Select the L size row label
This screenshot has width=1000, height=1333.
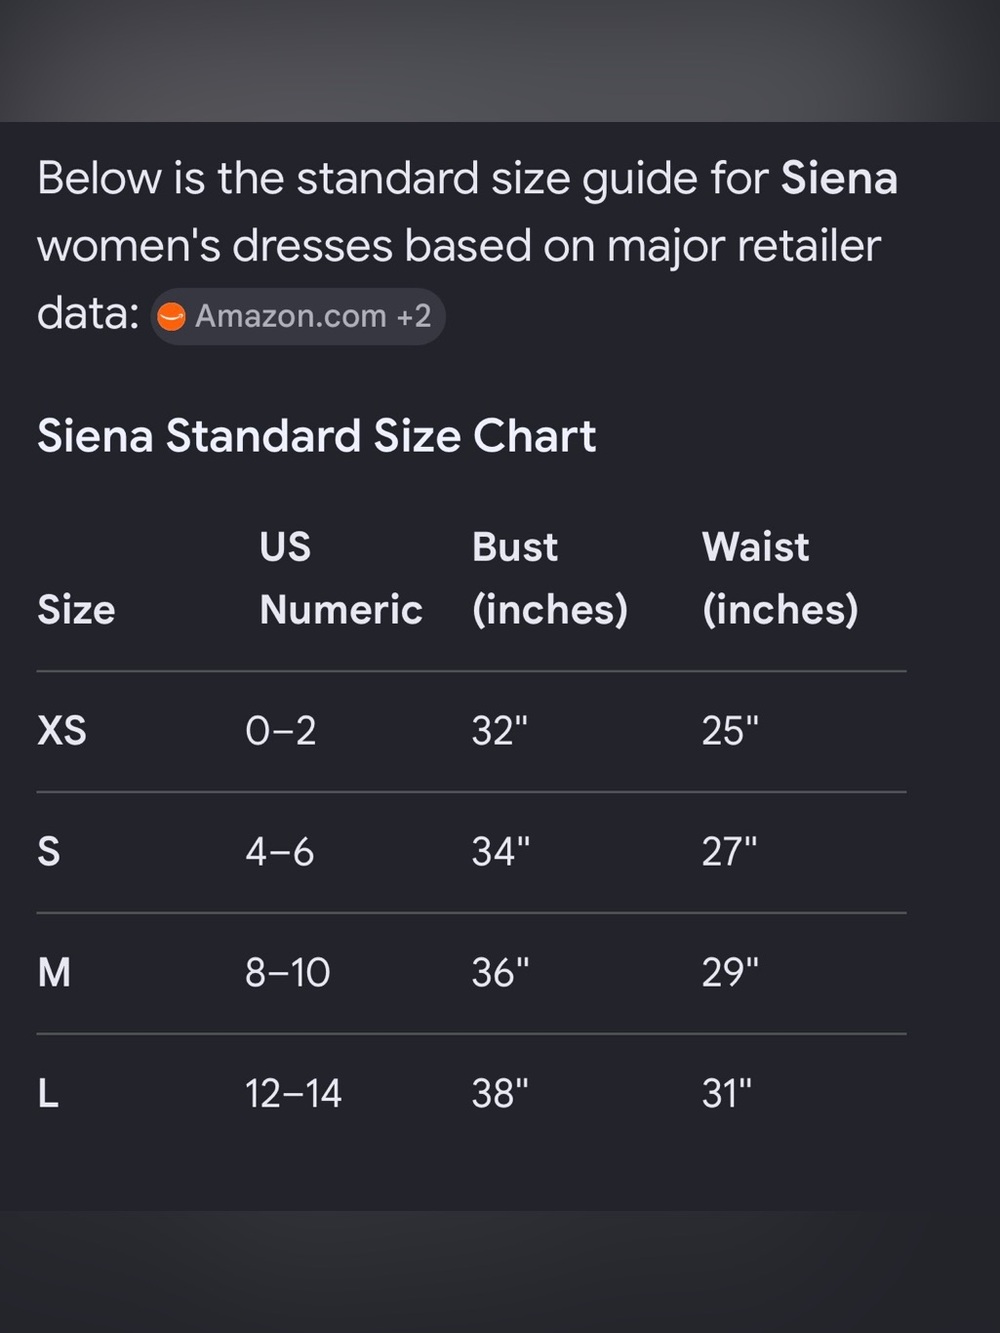click(x=48, y=1093)
